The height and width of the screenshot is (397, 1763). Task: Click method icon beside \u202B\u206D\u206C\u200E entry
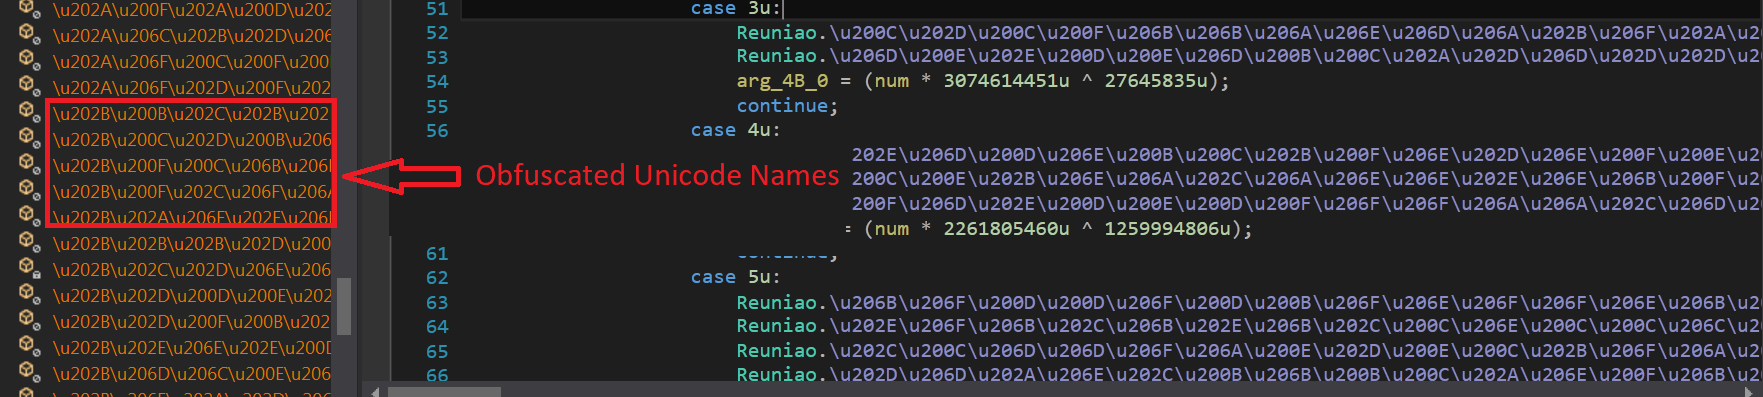(x=29, y=373)
